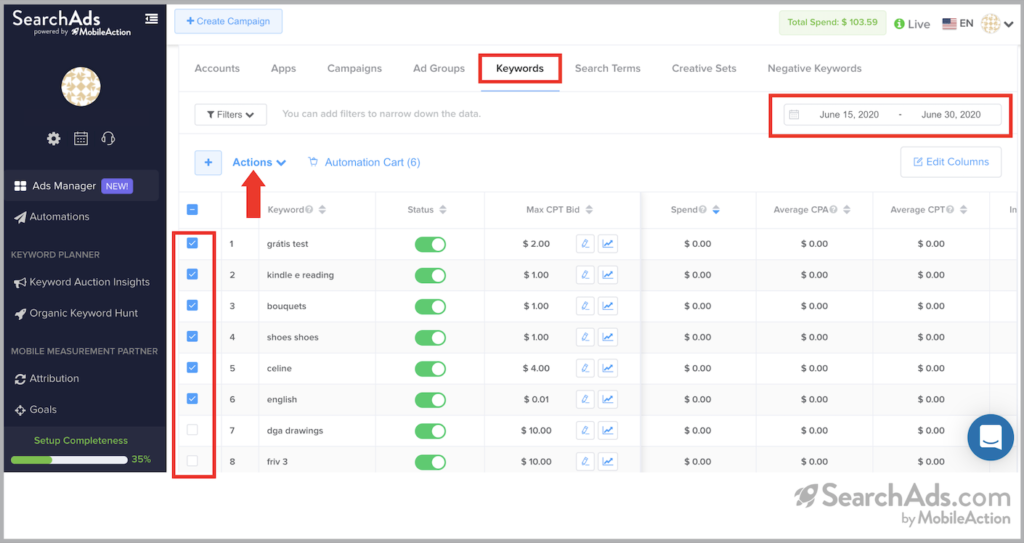This screenshot has height=543, width=1024.
Task: Uncheck the english row checkbox
Action: click(192, 399)
